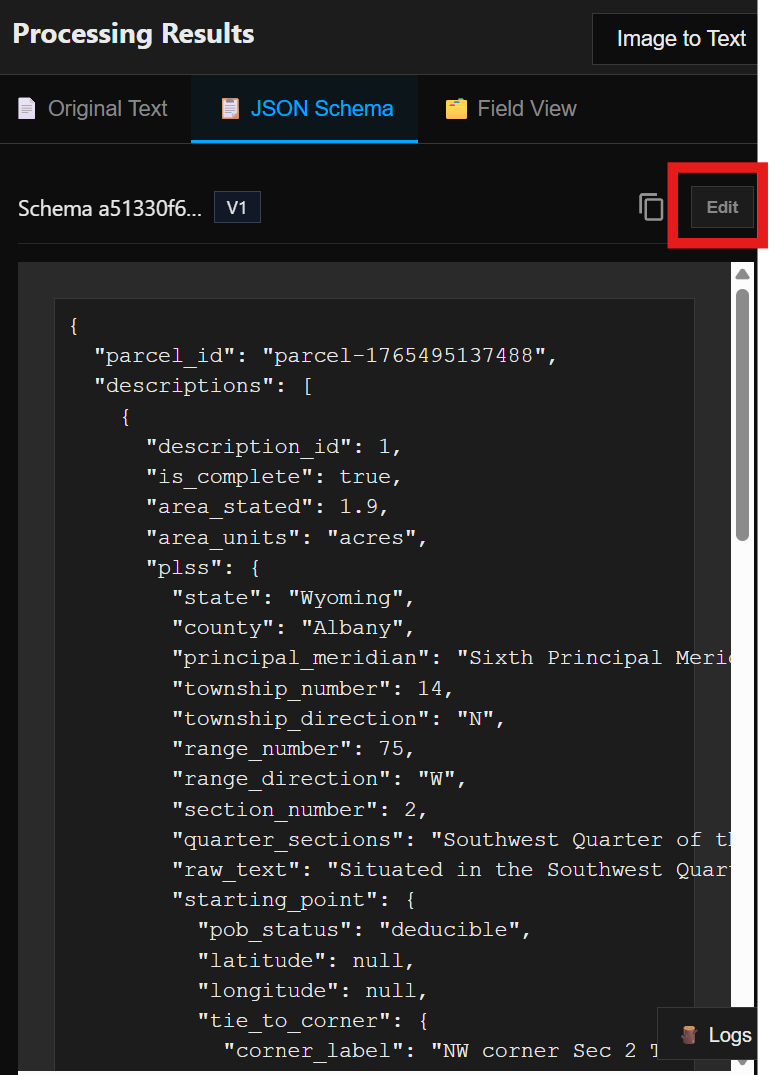This screenshot has height=1075, width=769.
Task: Click the "descriptions": [ line
Action: (204, 385)
